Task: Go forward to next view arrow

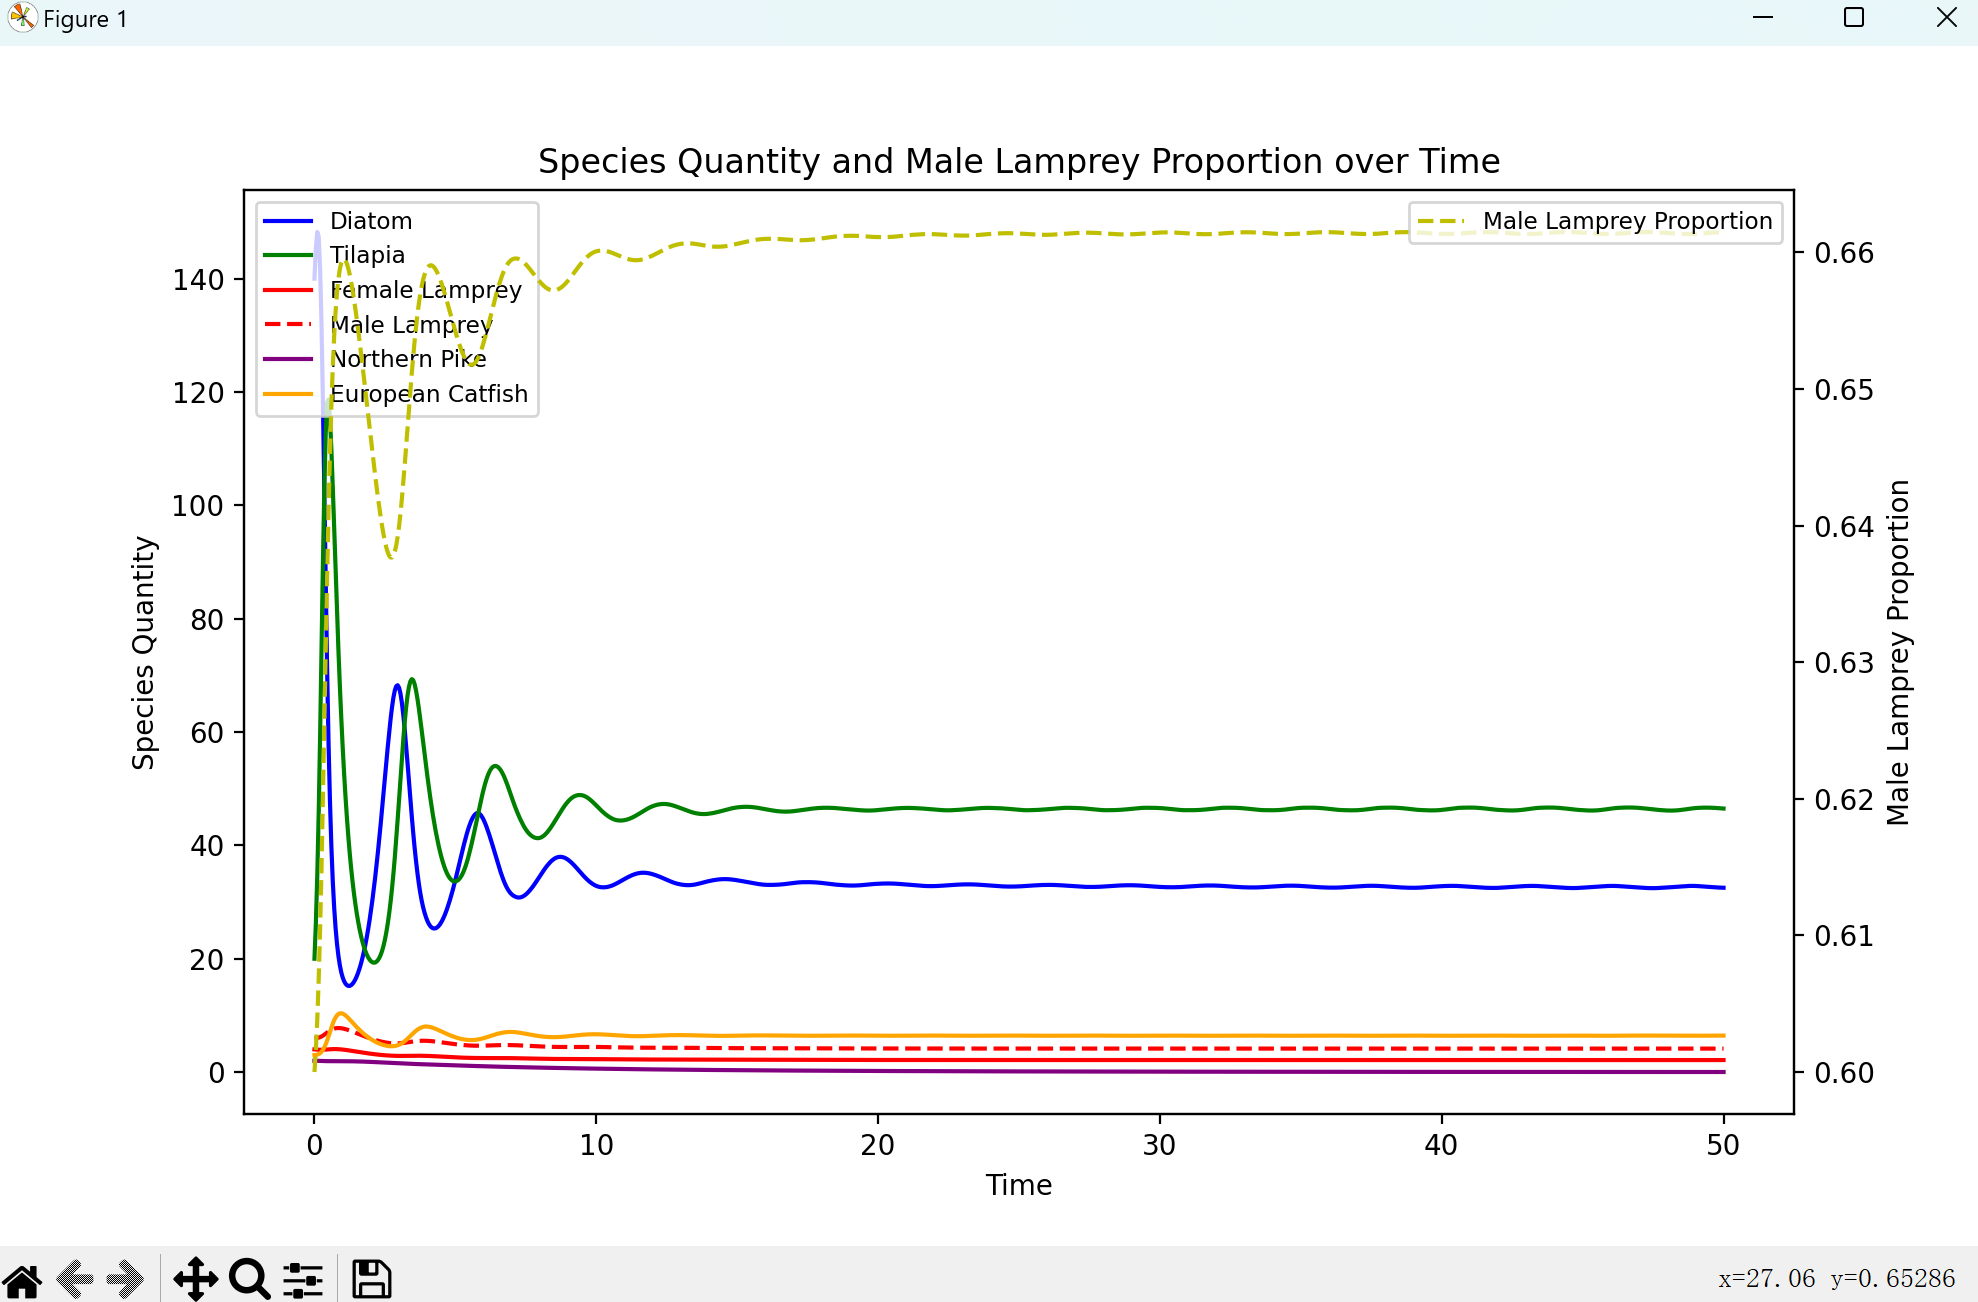Action: [127, 1279]
